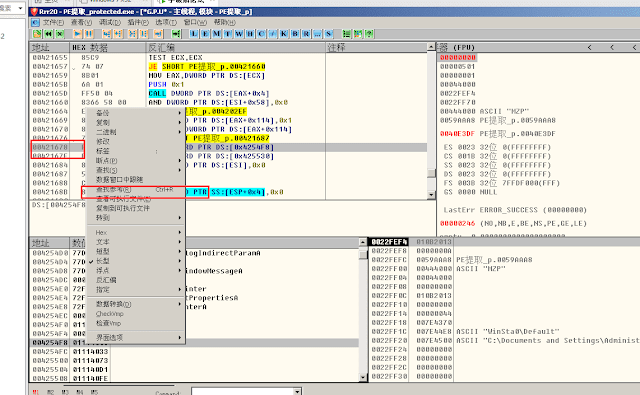Click the CPU window C icon in menu bar
This screenshot has width=640, height=395.
click(36, 22)
